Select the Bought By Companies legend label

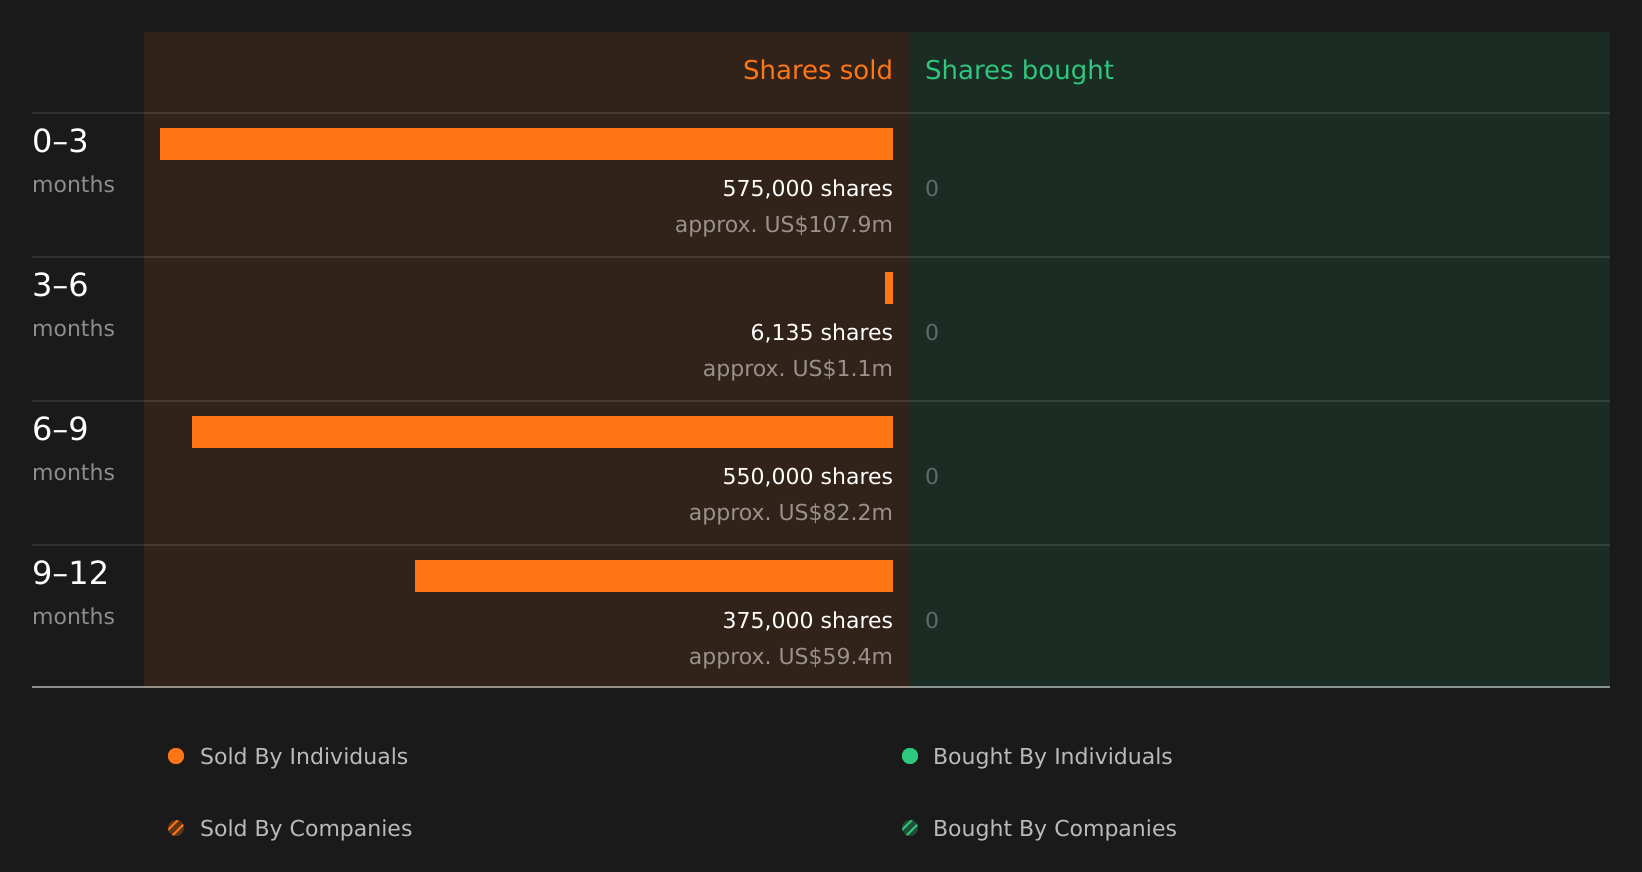1054,829
